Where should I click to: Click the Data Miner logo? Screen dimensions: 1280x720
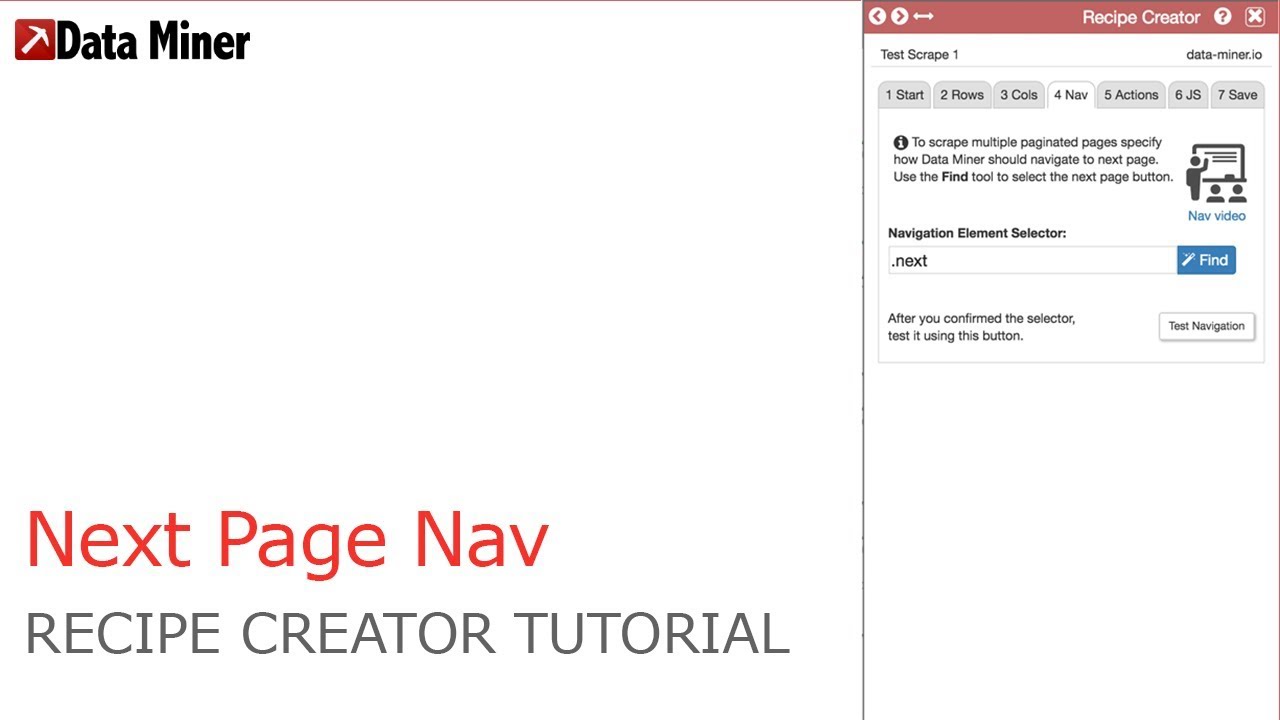[133, 41]
